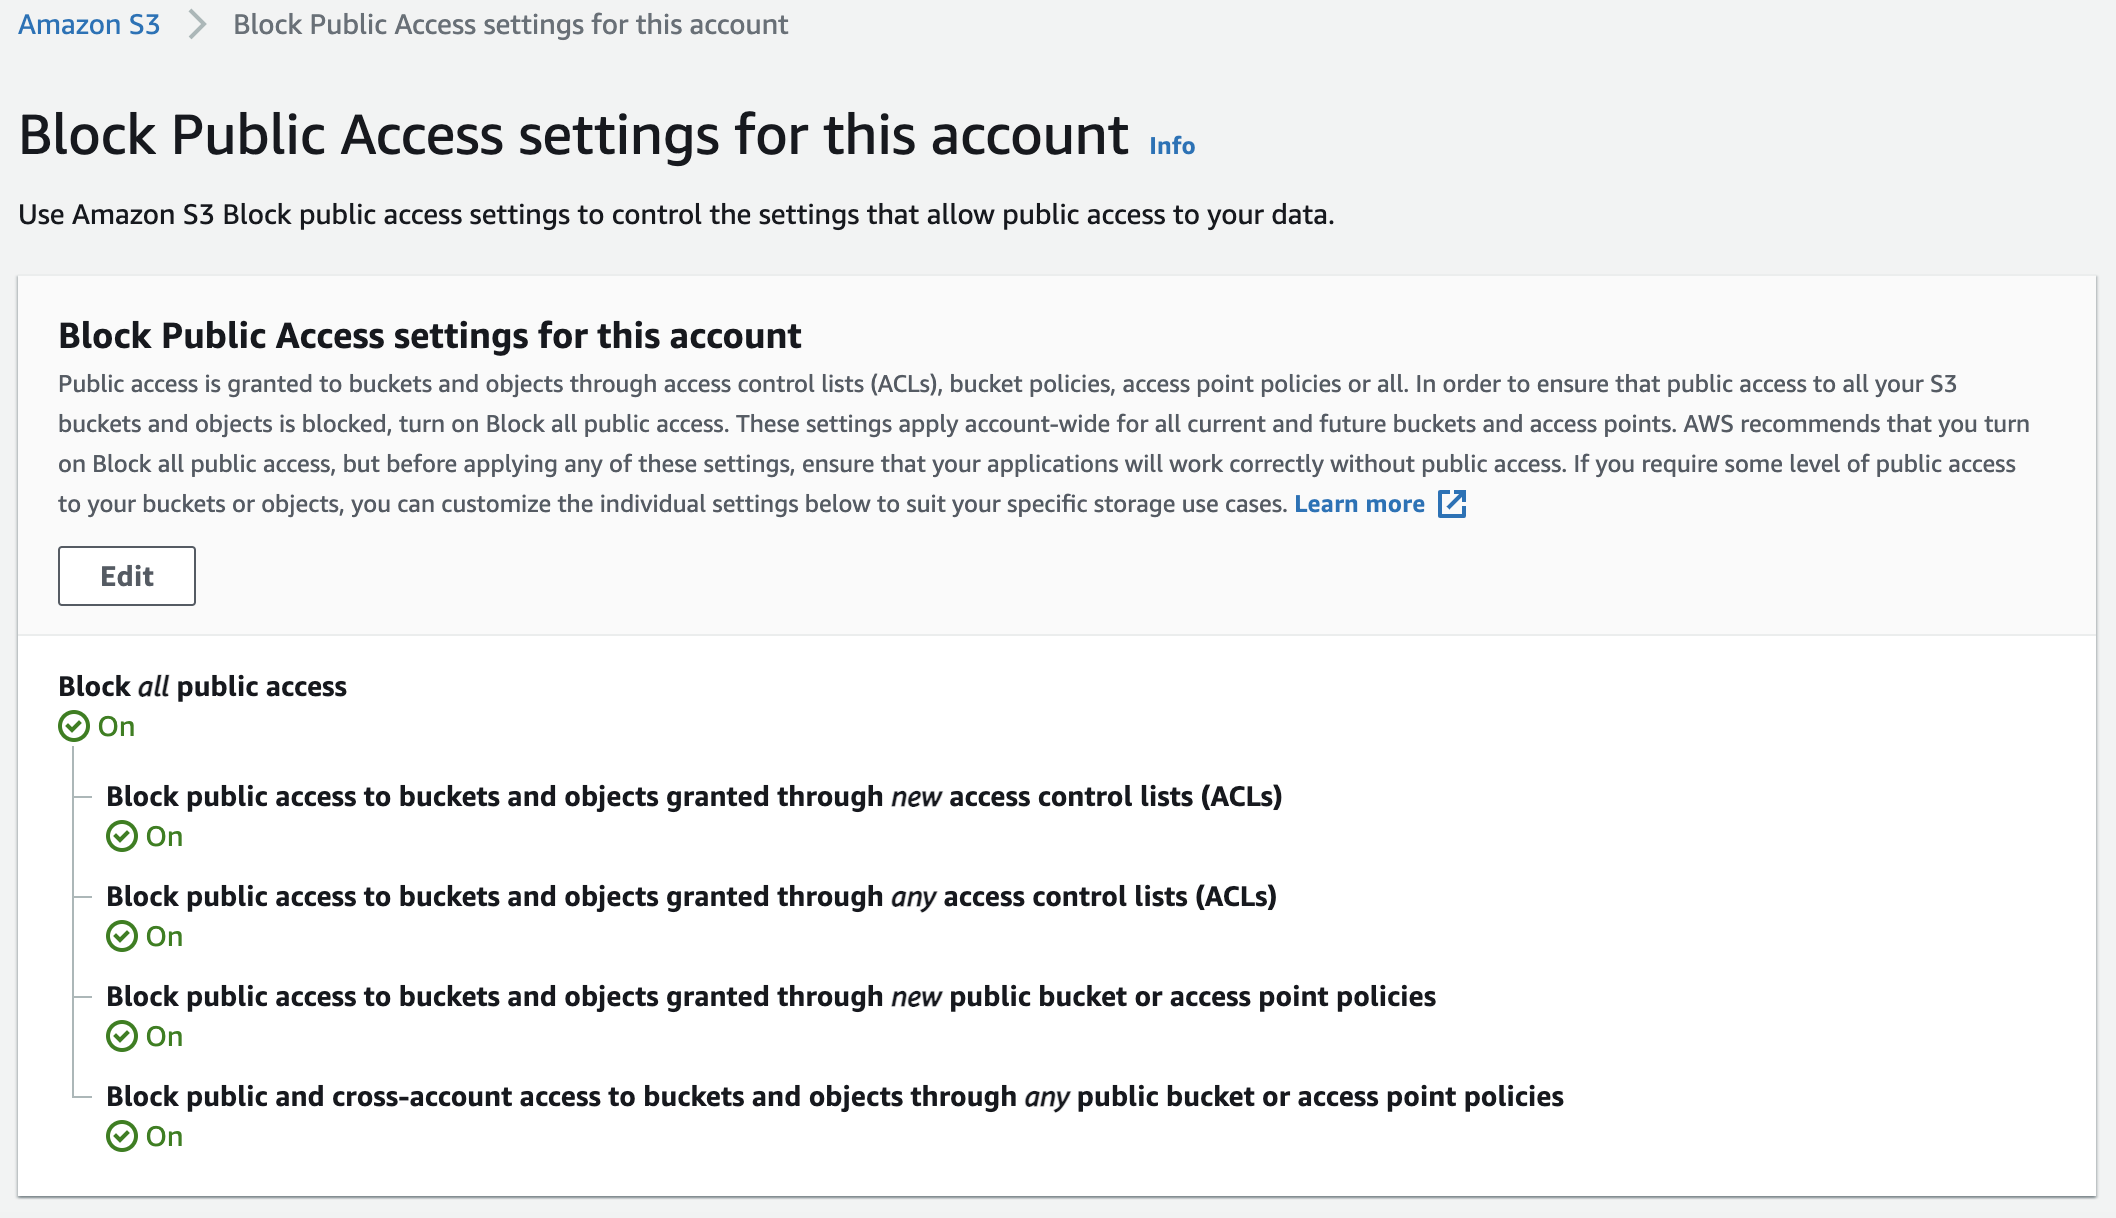The width and height of the screenshot is (2116, 1218).
Task: Click the On status under Block all public access
Action: pyautogui.click(x=116, y=726)
